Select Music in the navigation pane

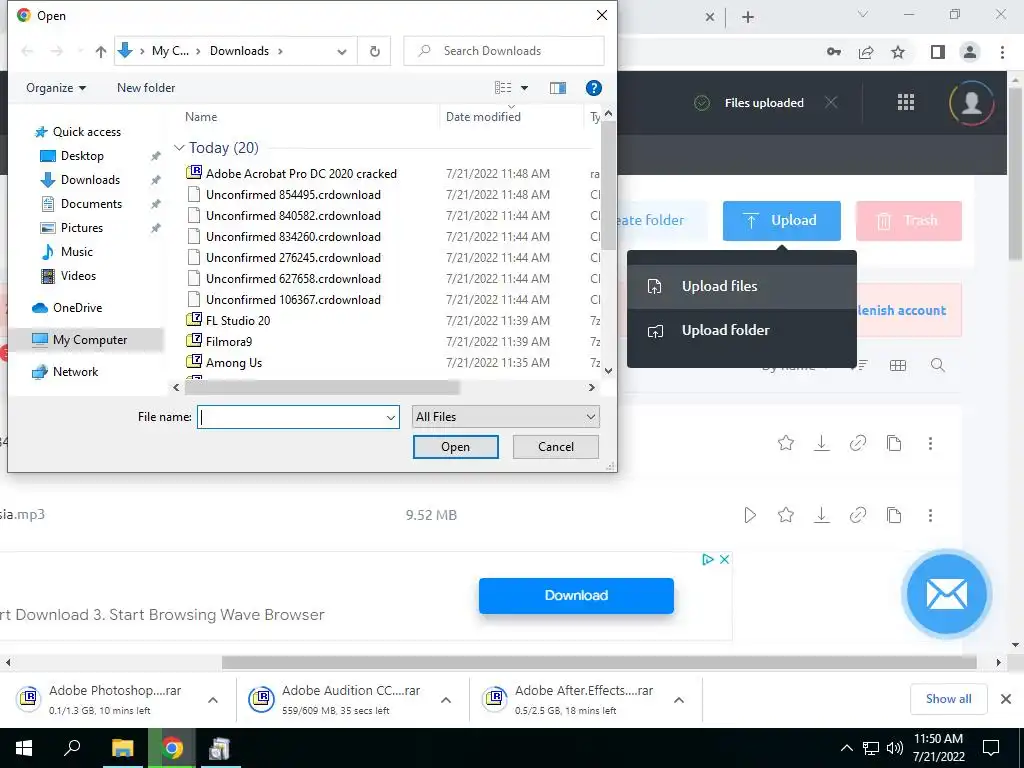point(76,251)
